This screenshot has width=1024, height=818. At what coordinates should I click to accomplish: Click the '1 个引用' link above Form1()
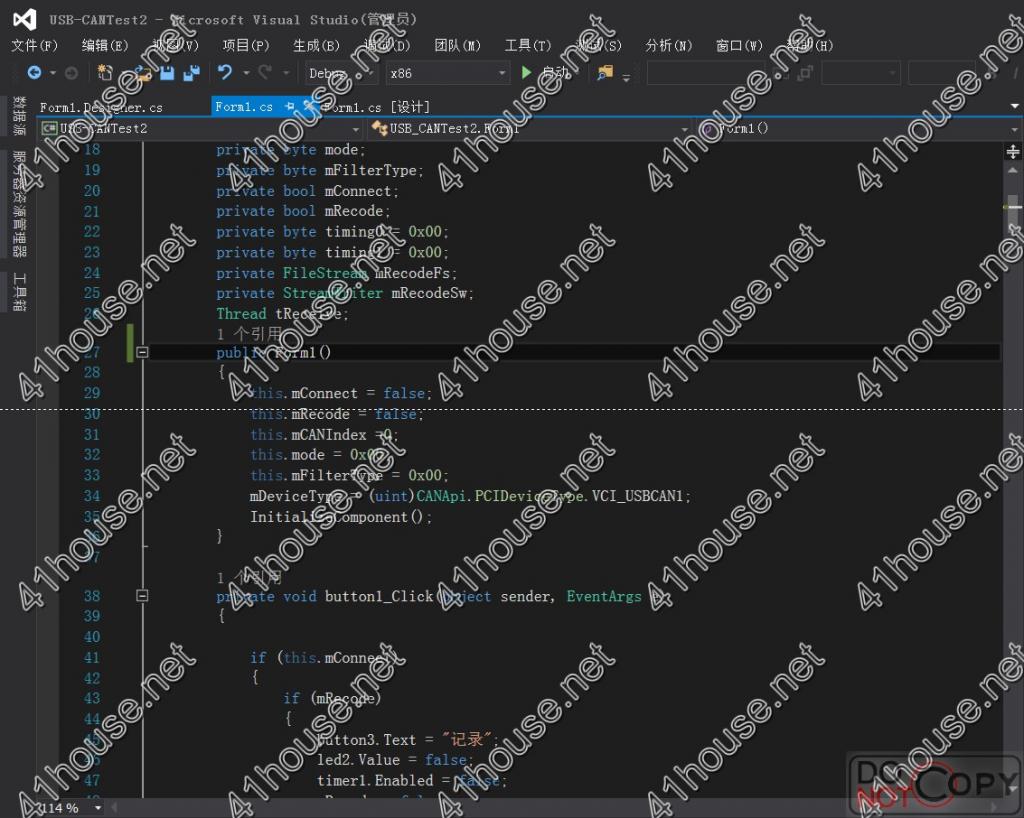click(249, 334)
